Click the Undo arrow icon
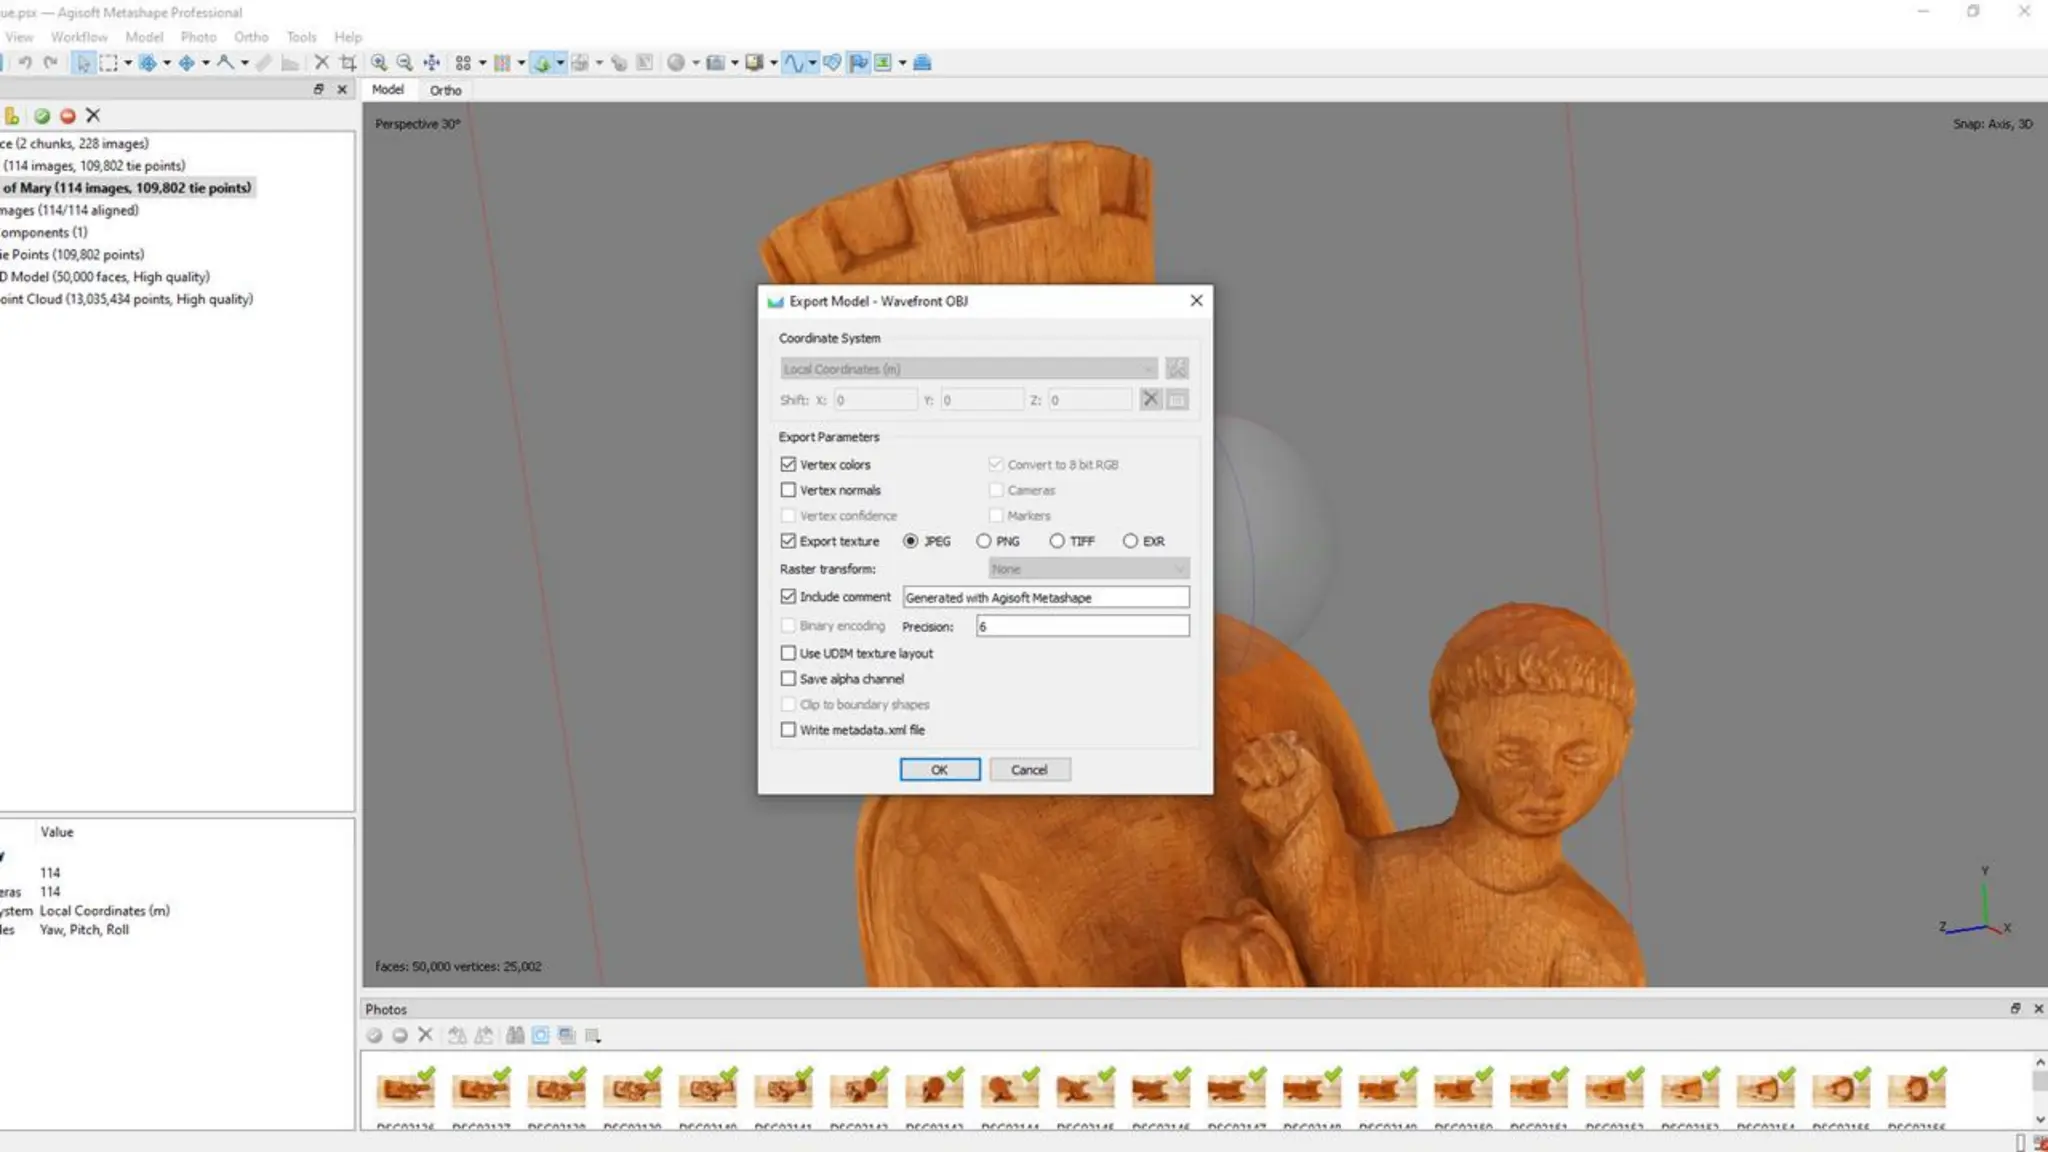The height and width of the screenshot is (1152, 2048). (25, 63)
